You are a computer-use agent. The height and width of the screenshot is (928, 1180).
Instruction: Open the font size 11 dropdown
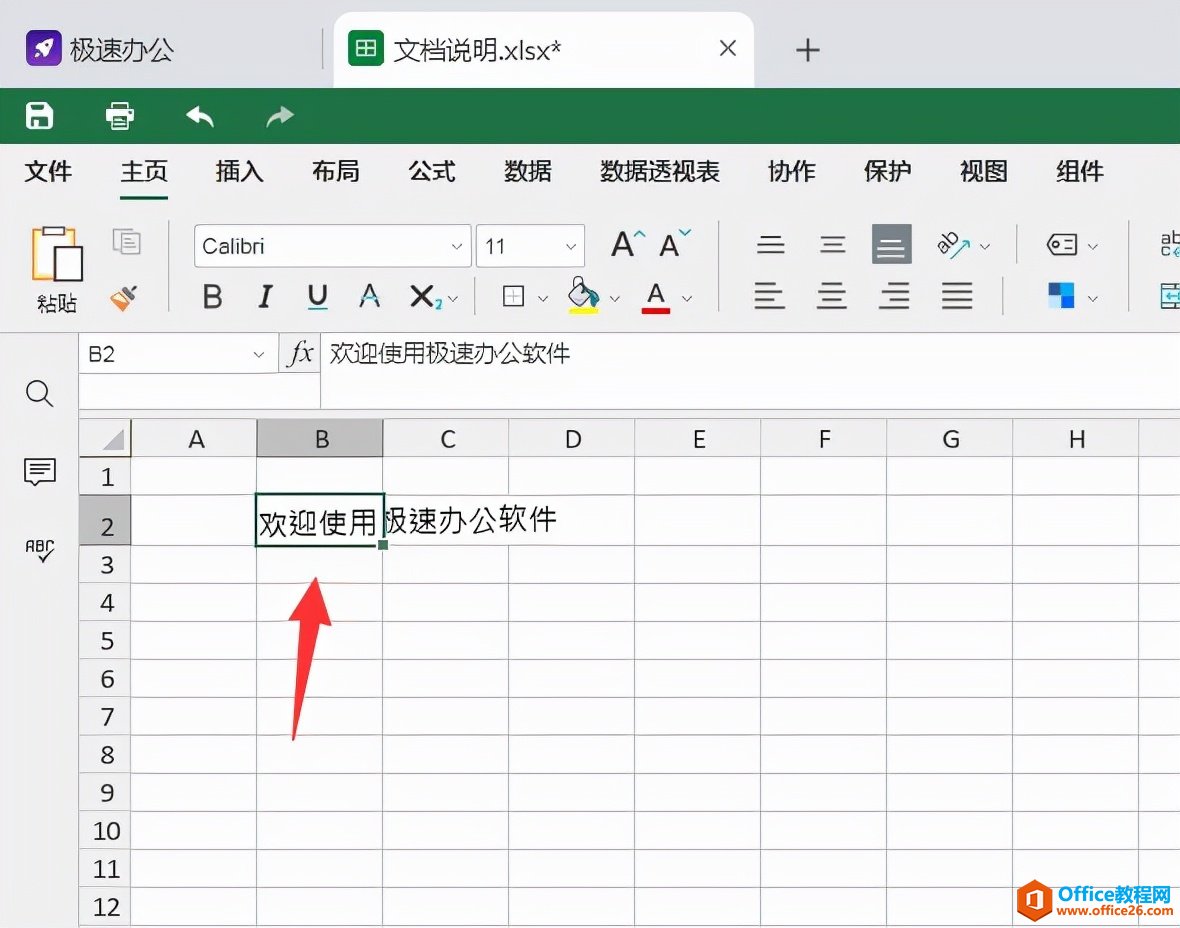click(x=569, y=245)
